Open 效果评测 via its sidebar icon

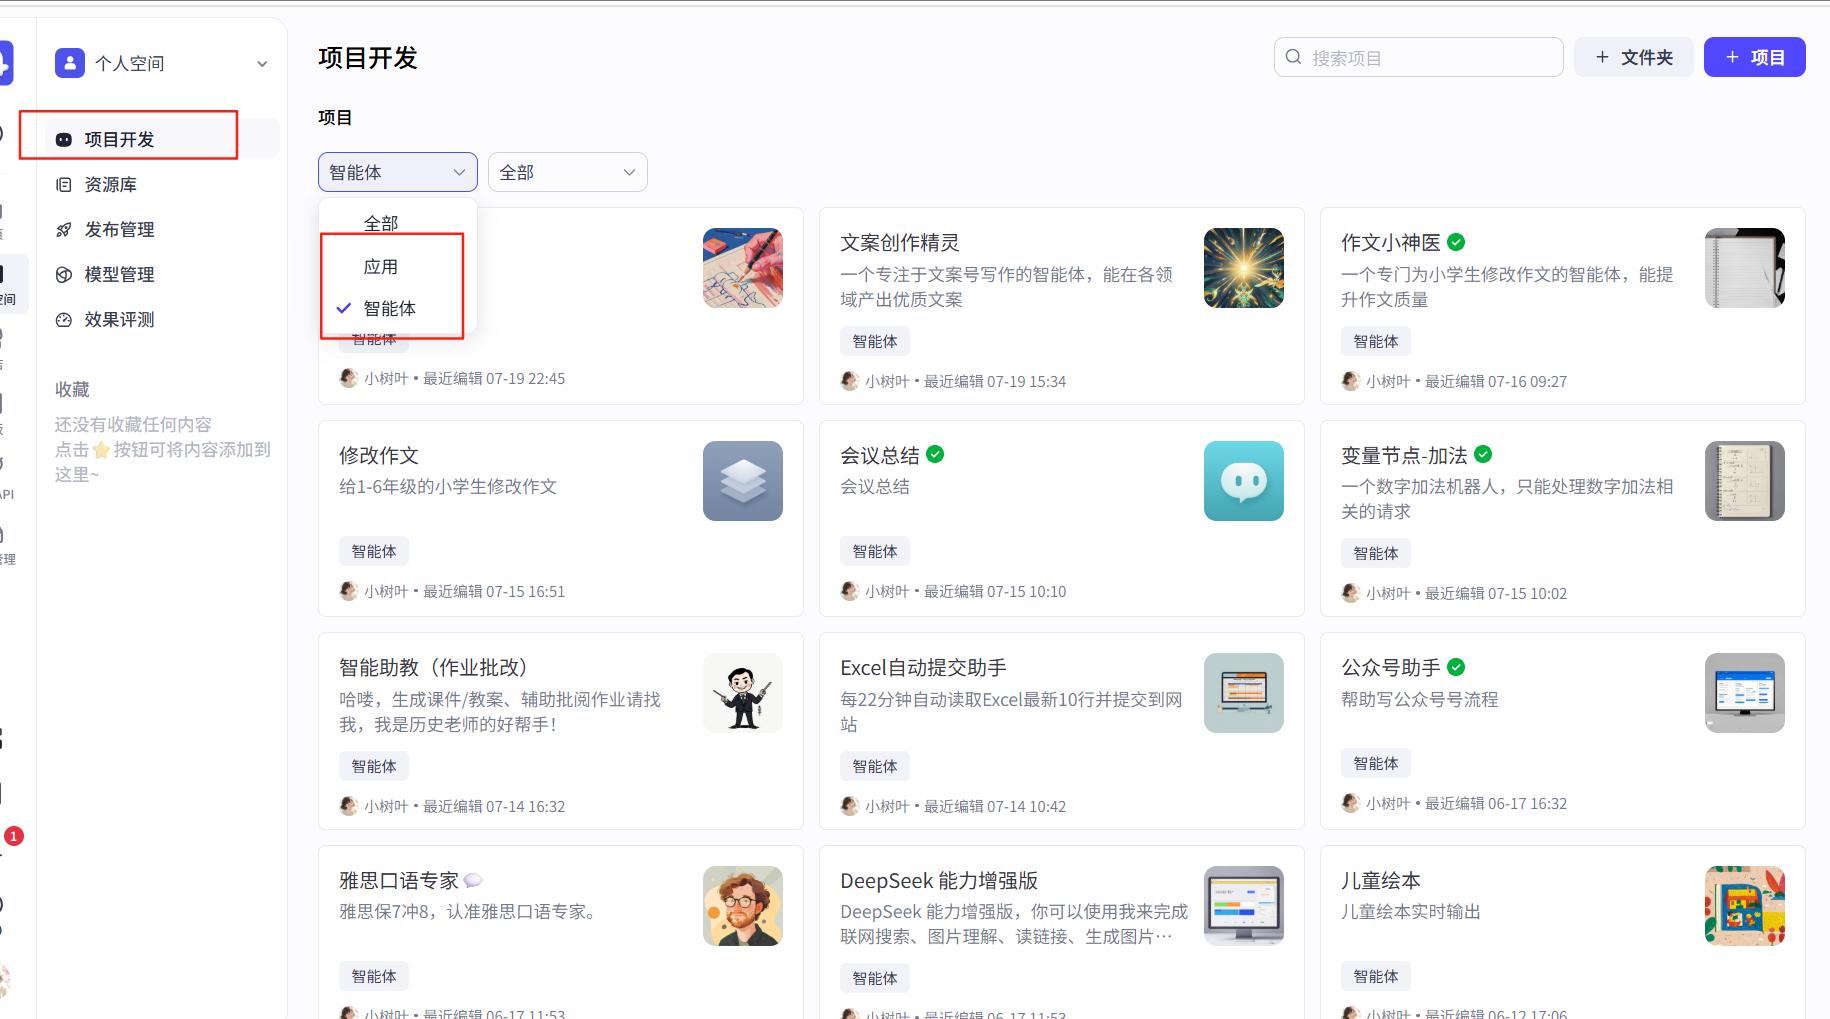pos(64,319)
